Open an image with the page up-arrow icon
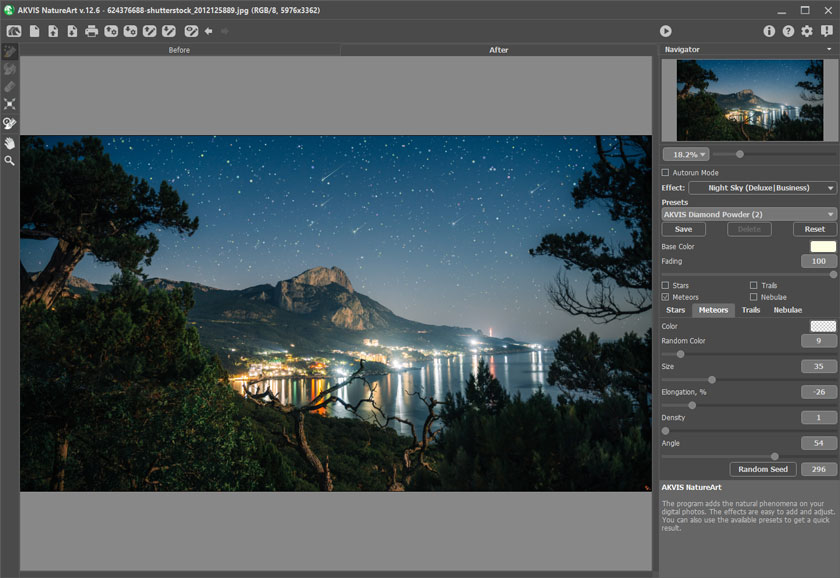Screen dimensions: 840x578 click(53, 31)
